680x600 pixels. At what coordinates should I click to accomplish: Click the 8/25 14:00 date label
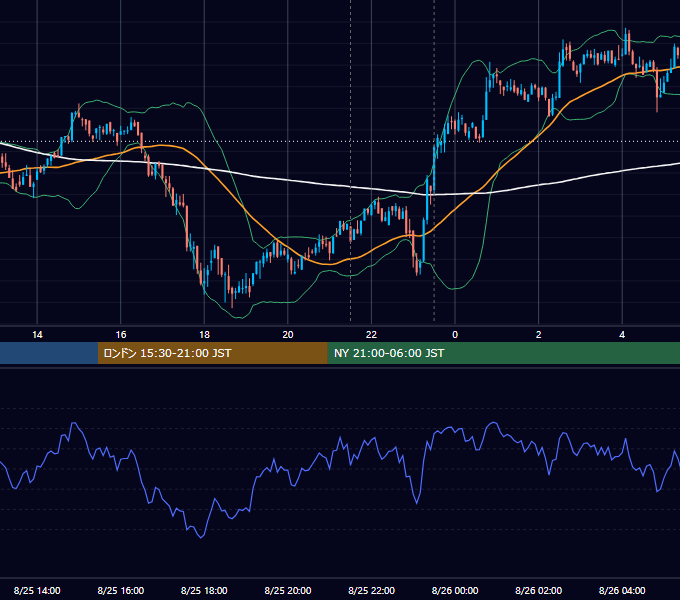(37, 590)
